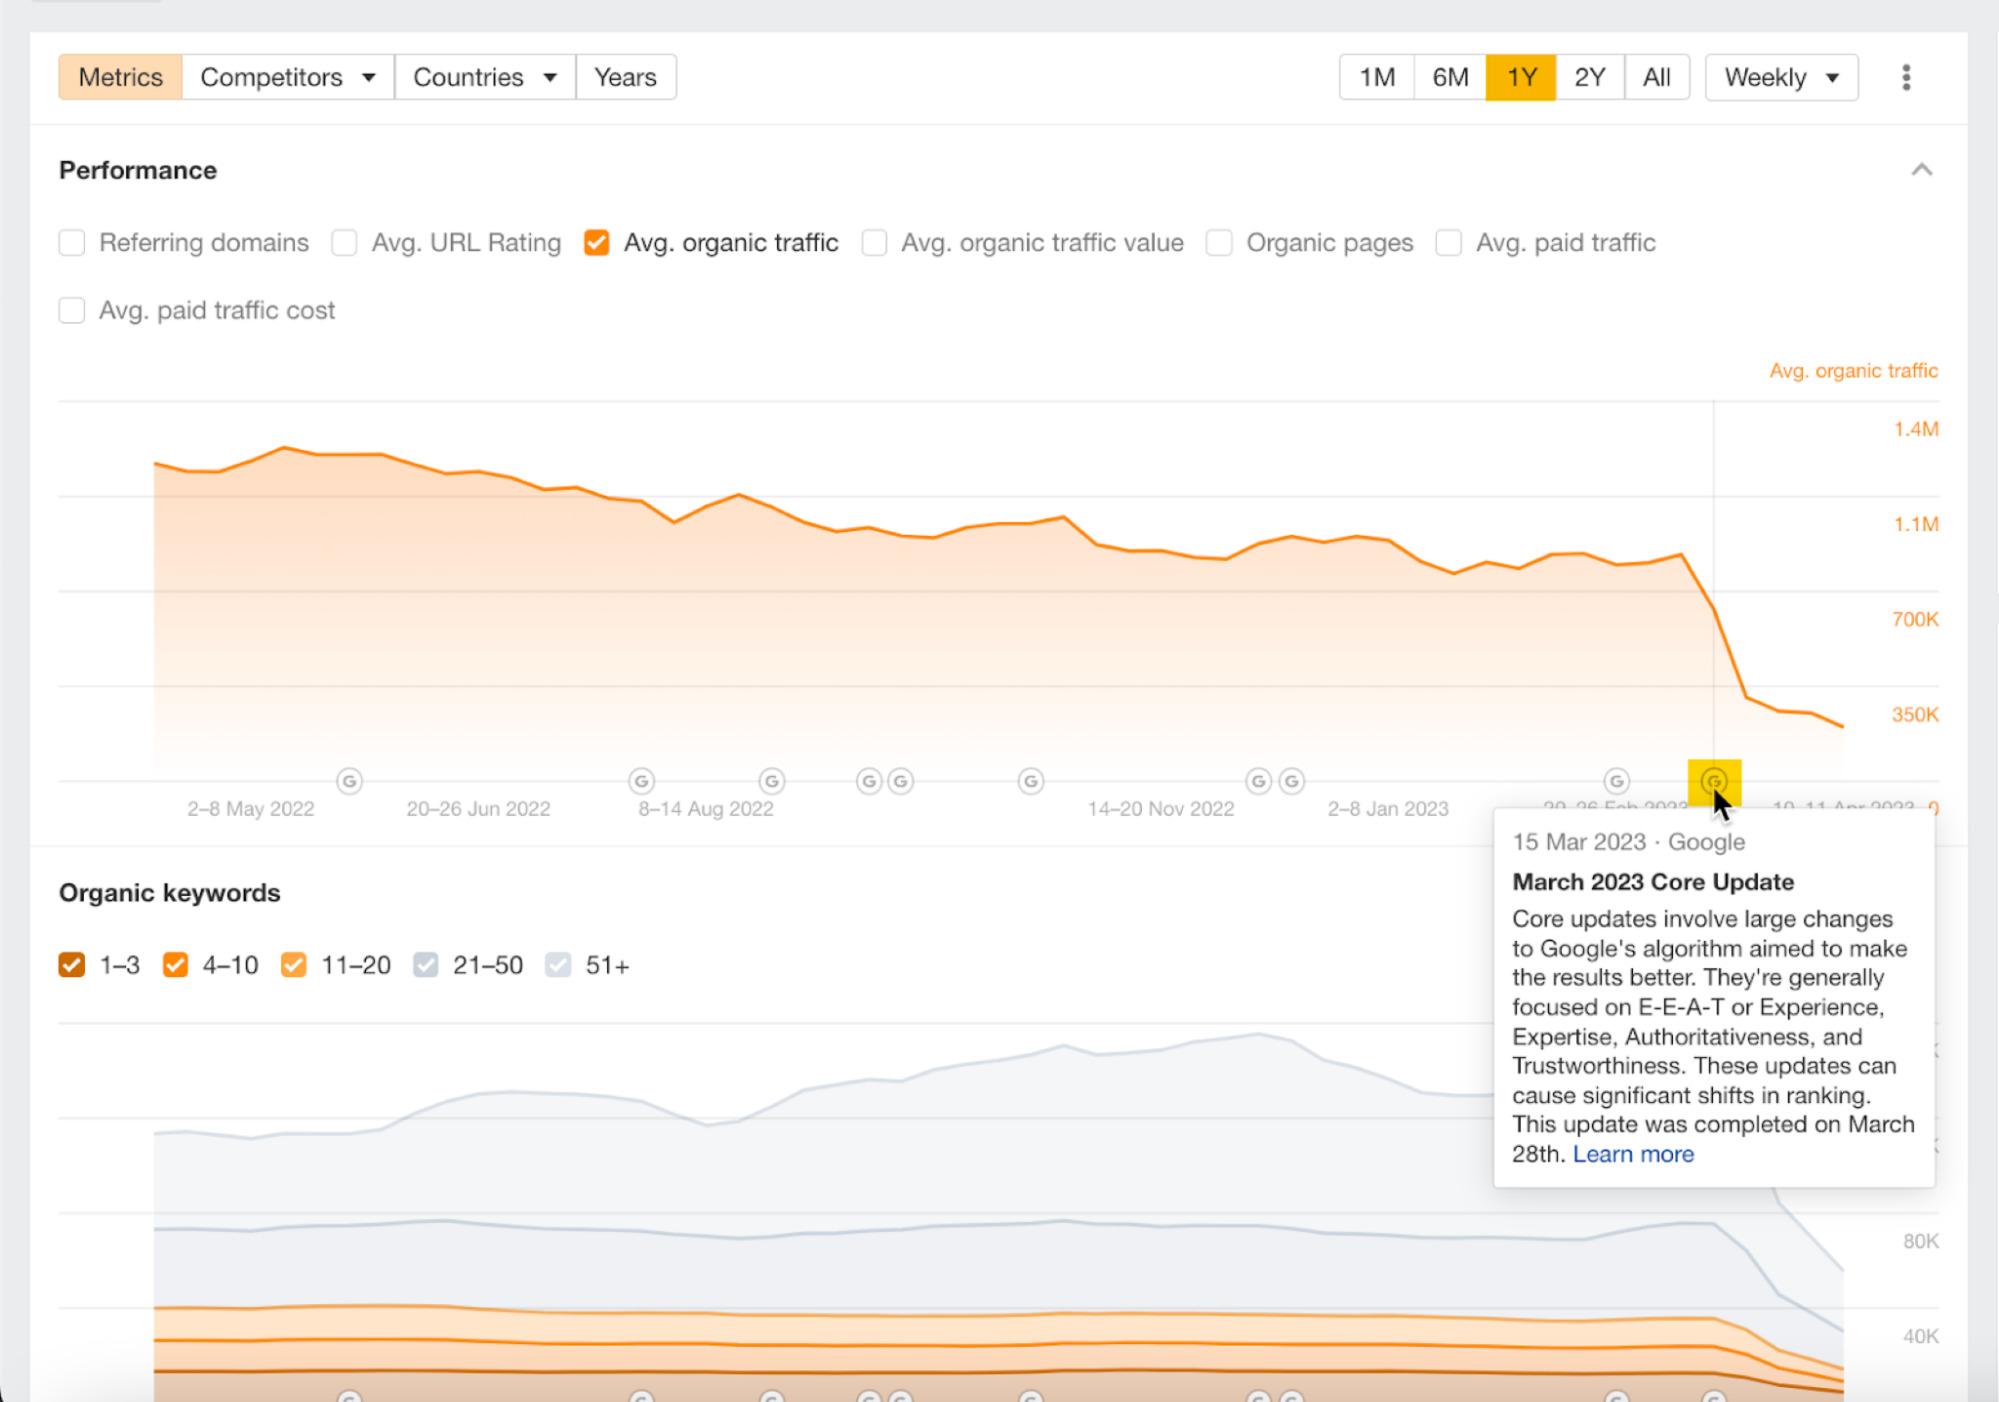Select the Years filter tab
The height and width of the screenshot is (1402, 1999).
[626, 76]
